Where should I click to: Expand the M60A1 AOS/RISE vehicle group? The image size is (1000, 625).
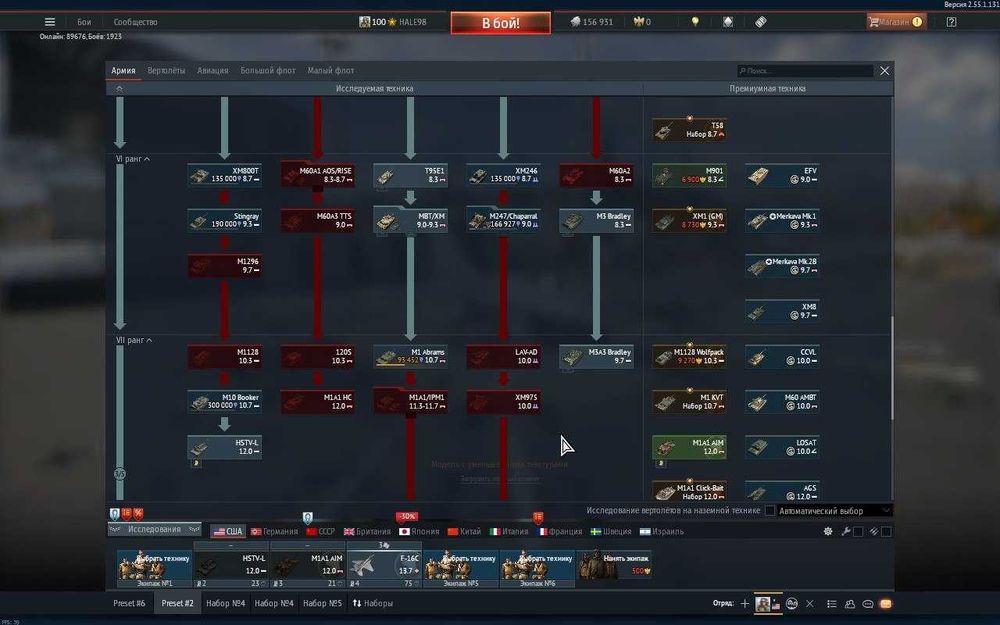click(318, 175)
